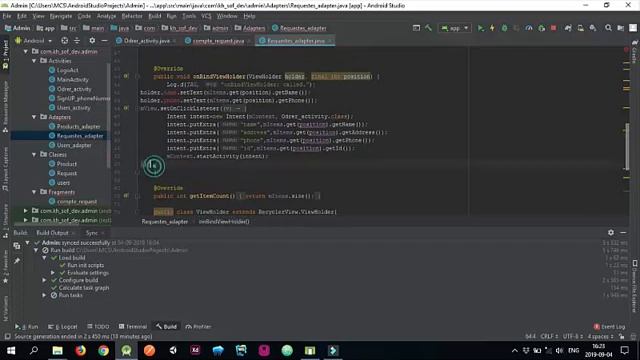The height and width of the screenshot is (360, 640).
Task: Open Chrome from the taskbar
Action: pyautogui.click(x=103, y=351)
